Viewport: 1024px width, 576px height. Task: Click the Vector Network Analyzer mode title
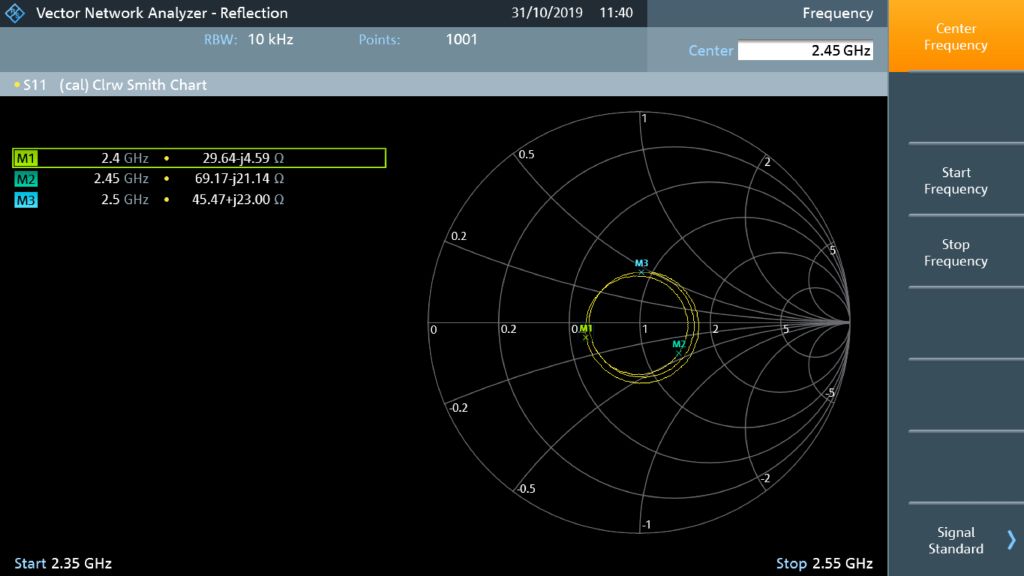click(161, 13)
